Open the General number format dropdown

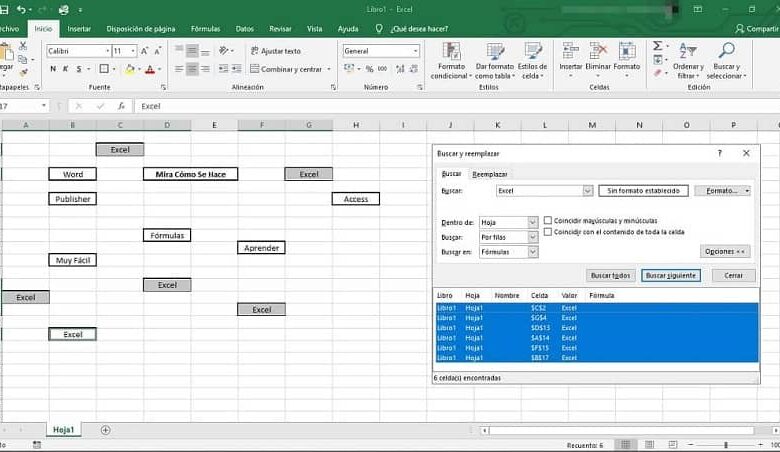click(415, 51)
